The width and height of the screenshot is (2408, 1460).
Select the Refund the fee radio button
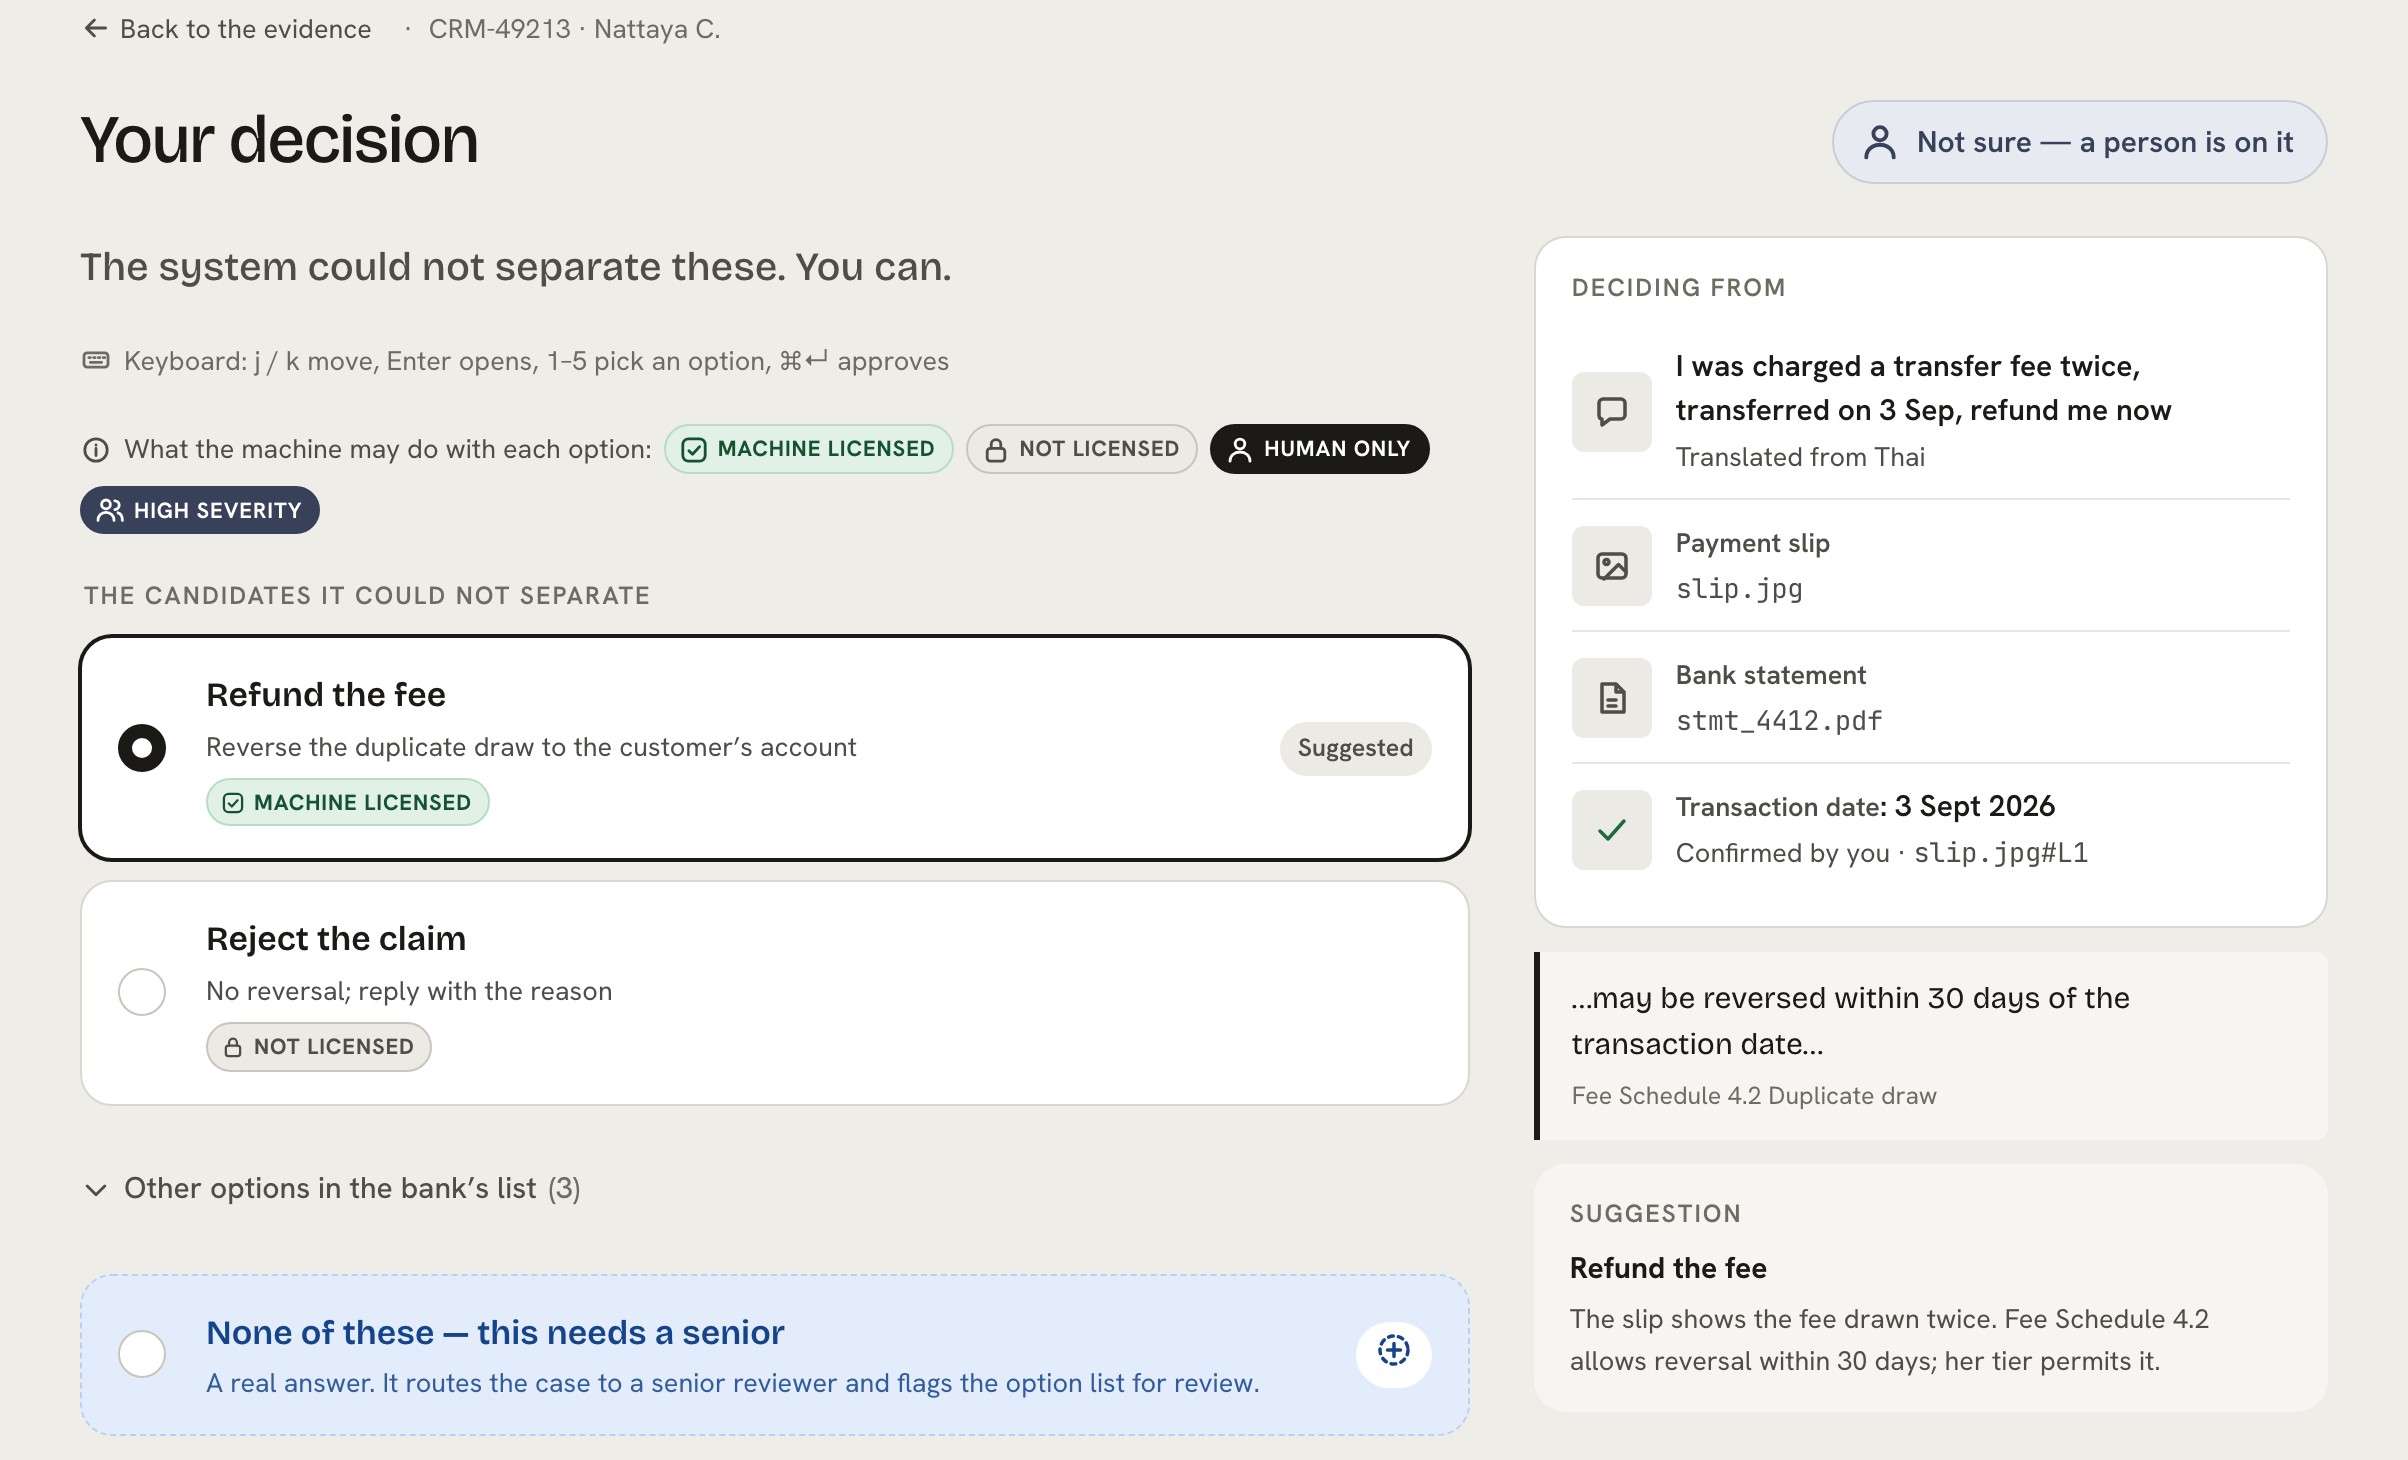(x=142, y=748)
